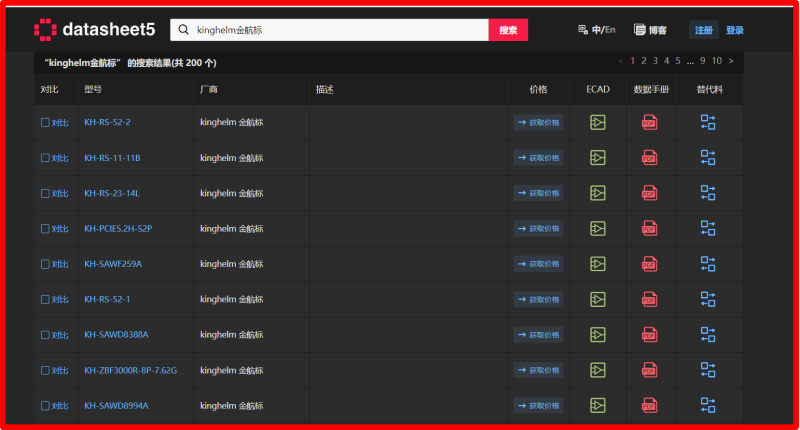Screen dimensions: 800x430
Task: Click the 替代料 column header
Action: (x=710, y=89)
